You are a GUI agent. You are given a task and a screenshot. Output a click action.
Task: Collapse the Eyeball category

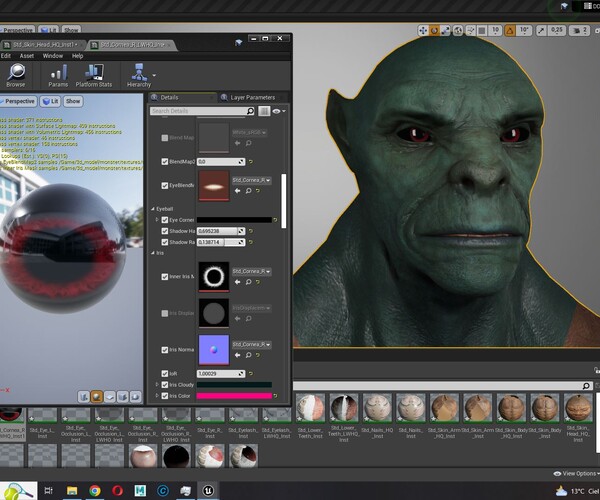tap(153, 209)
